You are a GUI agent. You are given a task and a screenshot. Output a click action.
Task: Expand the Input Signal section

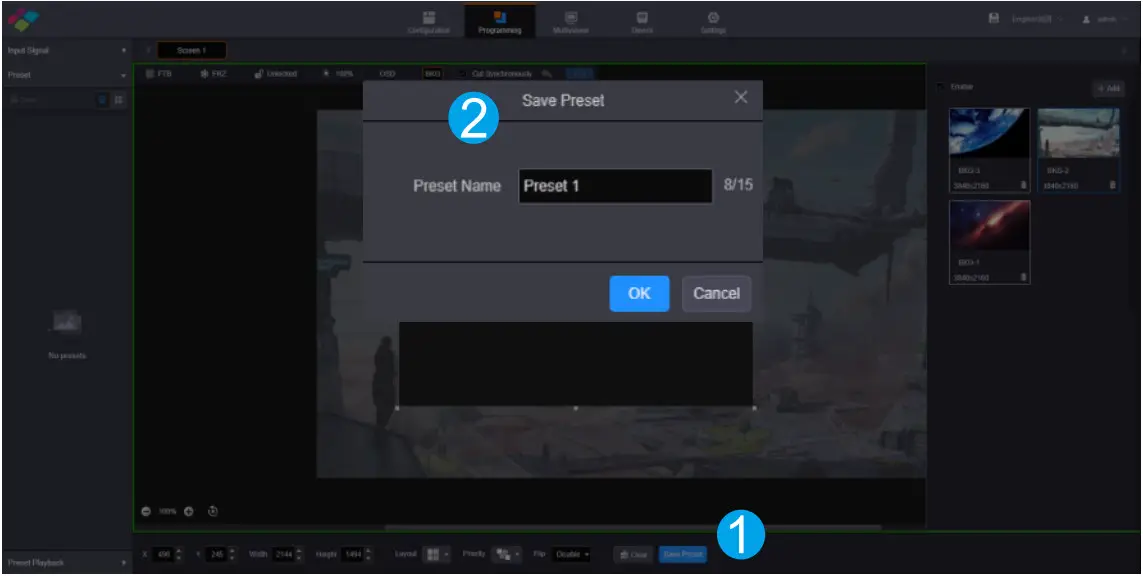(x=66, y=51)
